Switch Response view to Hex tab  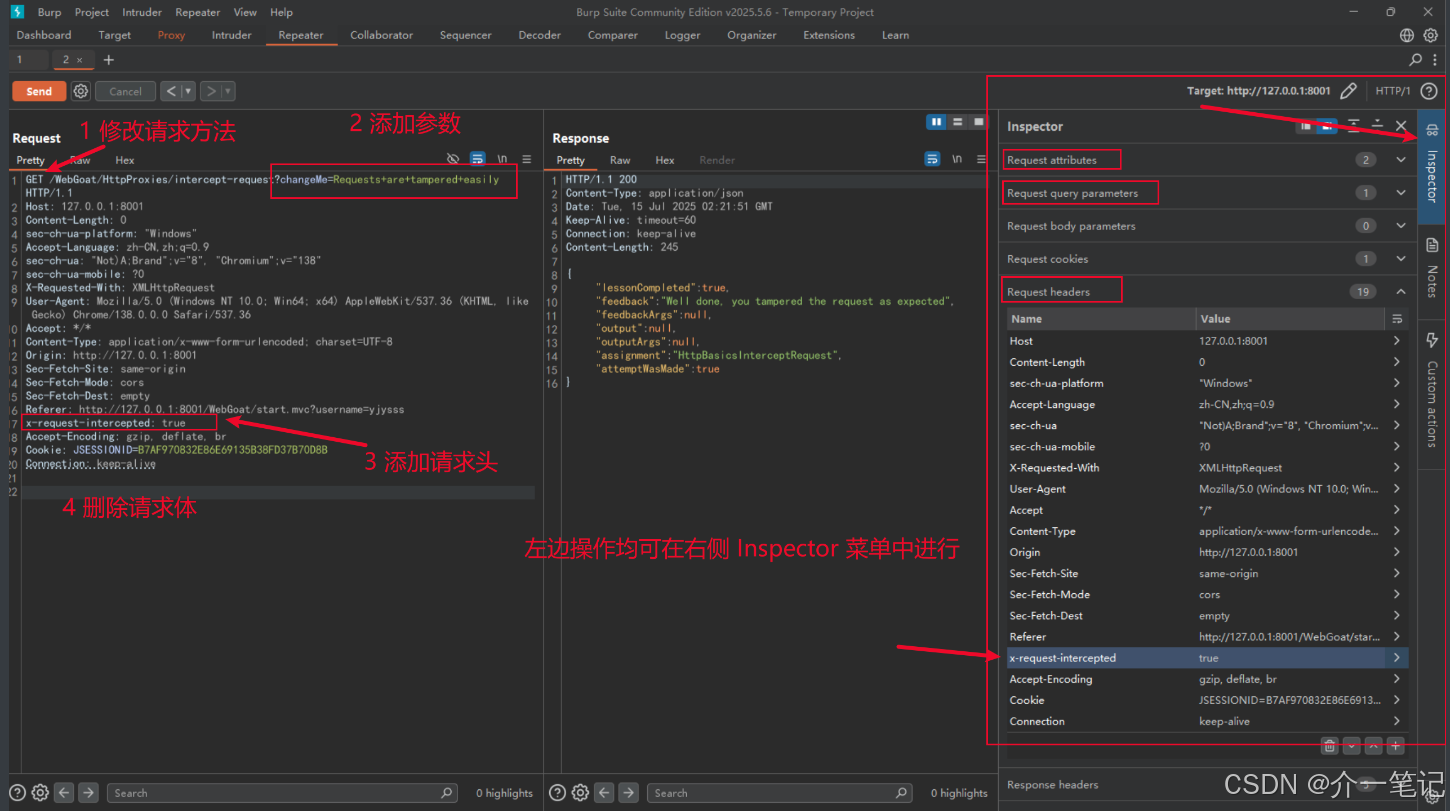click(x=665, y=160)
